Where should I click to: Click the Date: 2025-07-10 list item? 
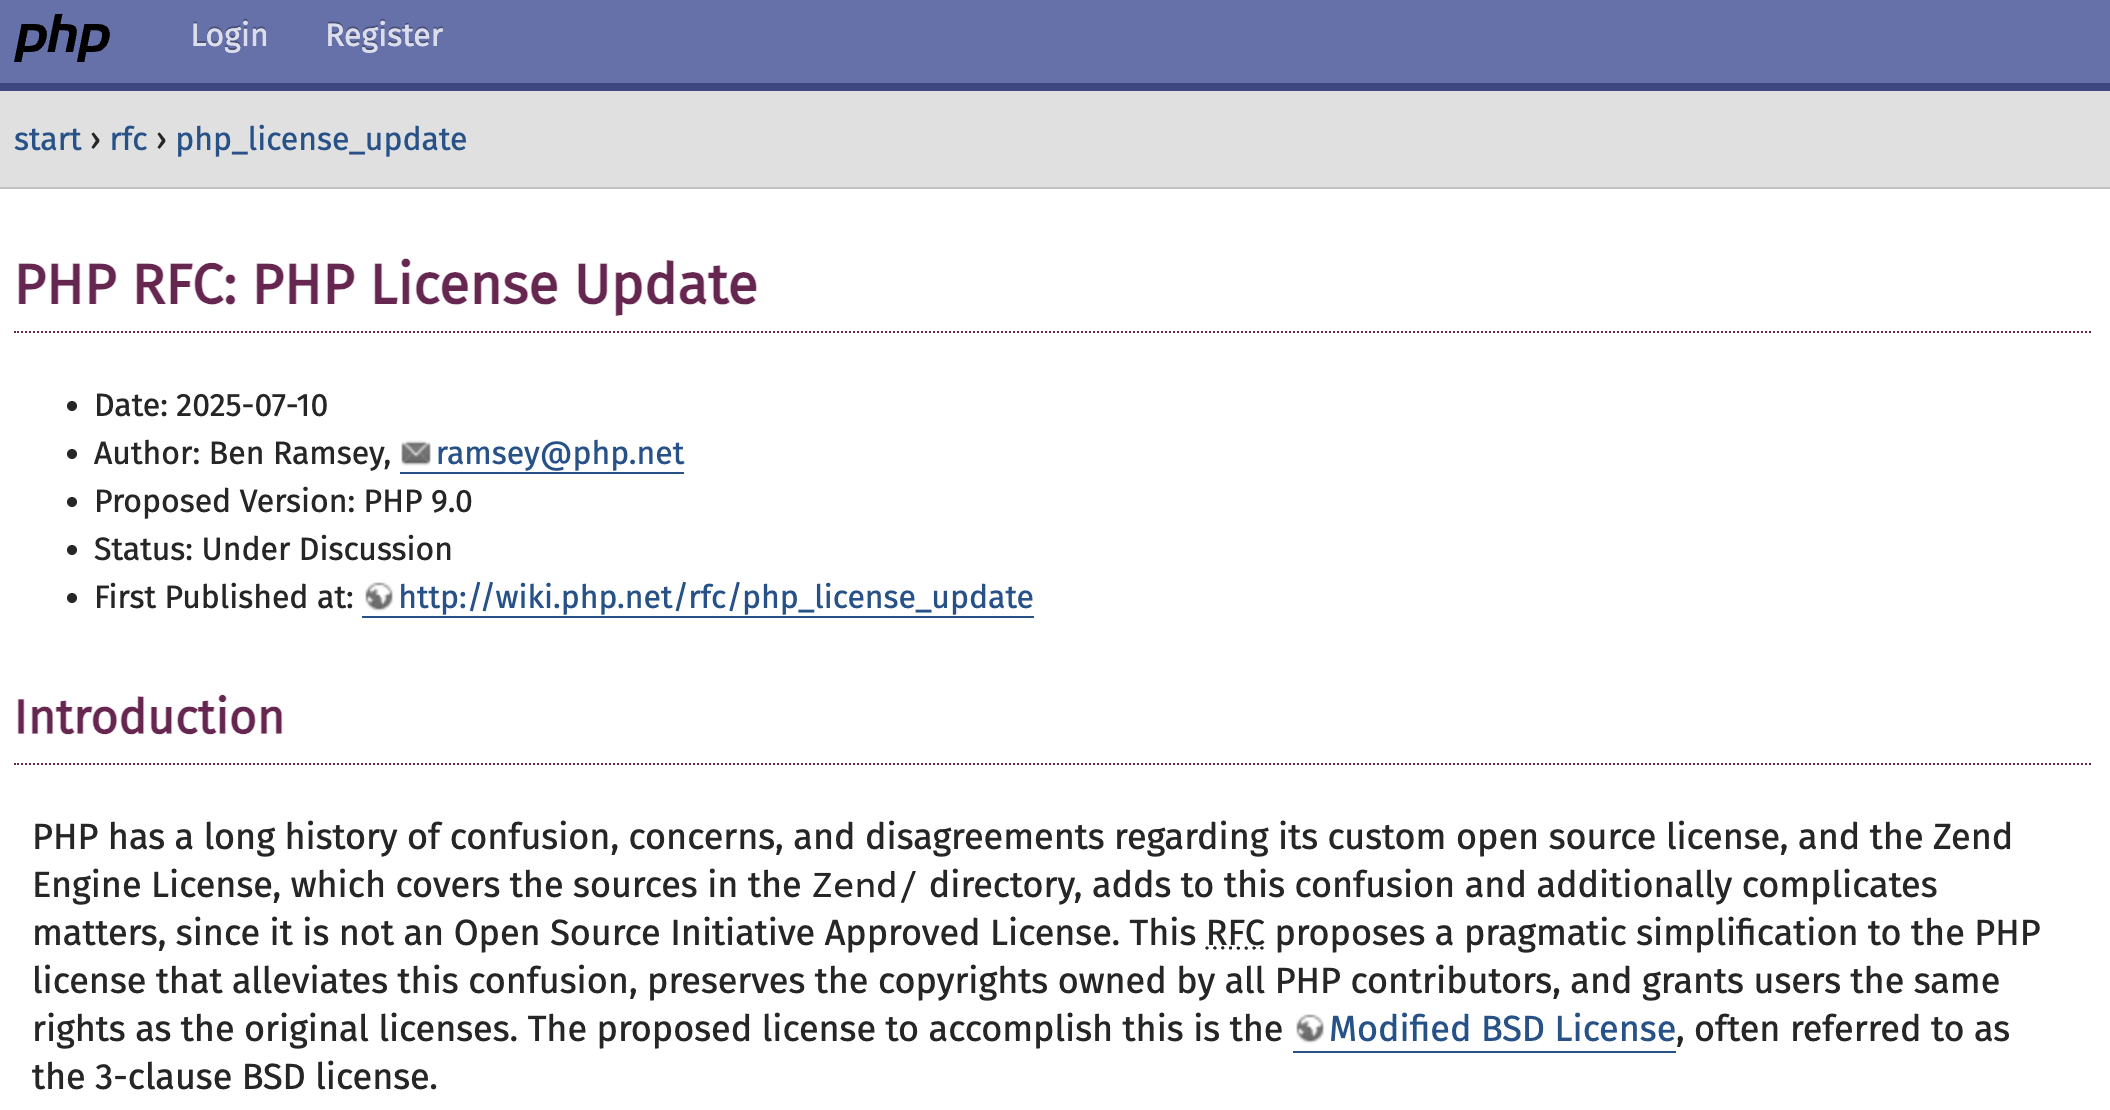211,406
